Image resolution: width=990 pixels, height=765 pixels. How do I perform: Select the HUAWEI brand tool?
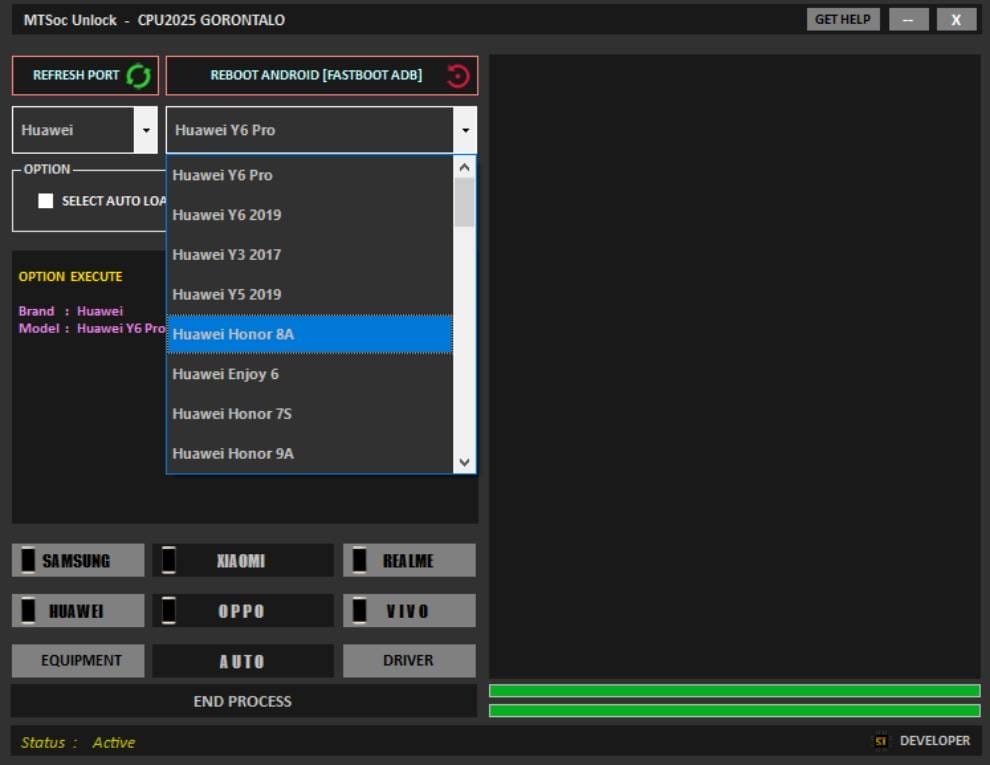(78, 610)
